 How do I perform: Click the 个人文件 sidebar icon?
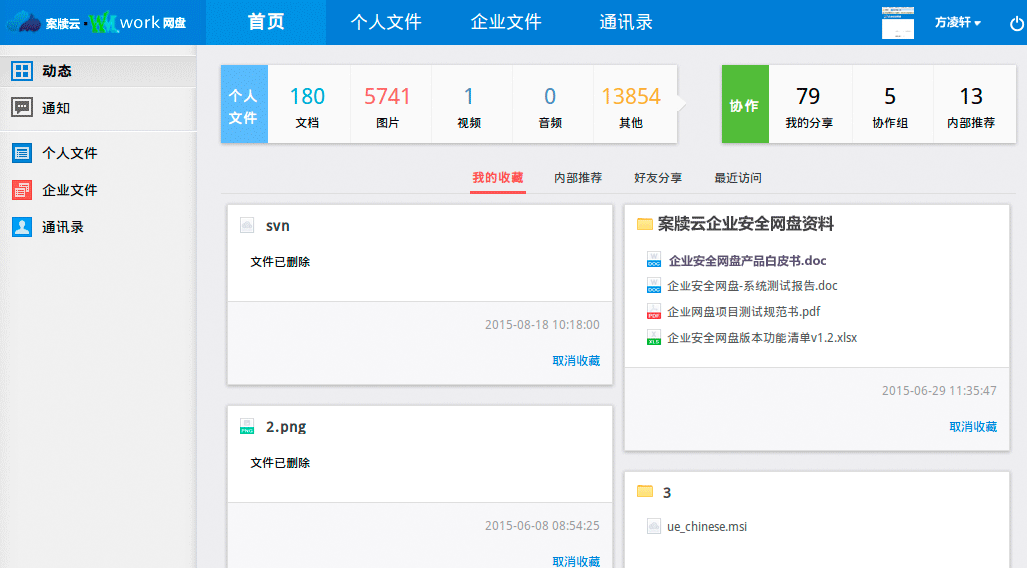(x=22, y=153)
